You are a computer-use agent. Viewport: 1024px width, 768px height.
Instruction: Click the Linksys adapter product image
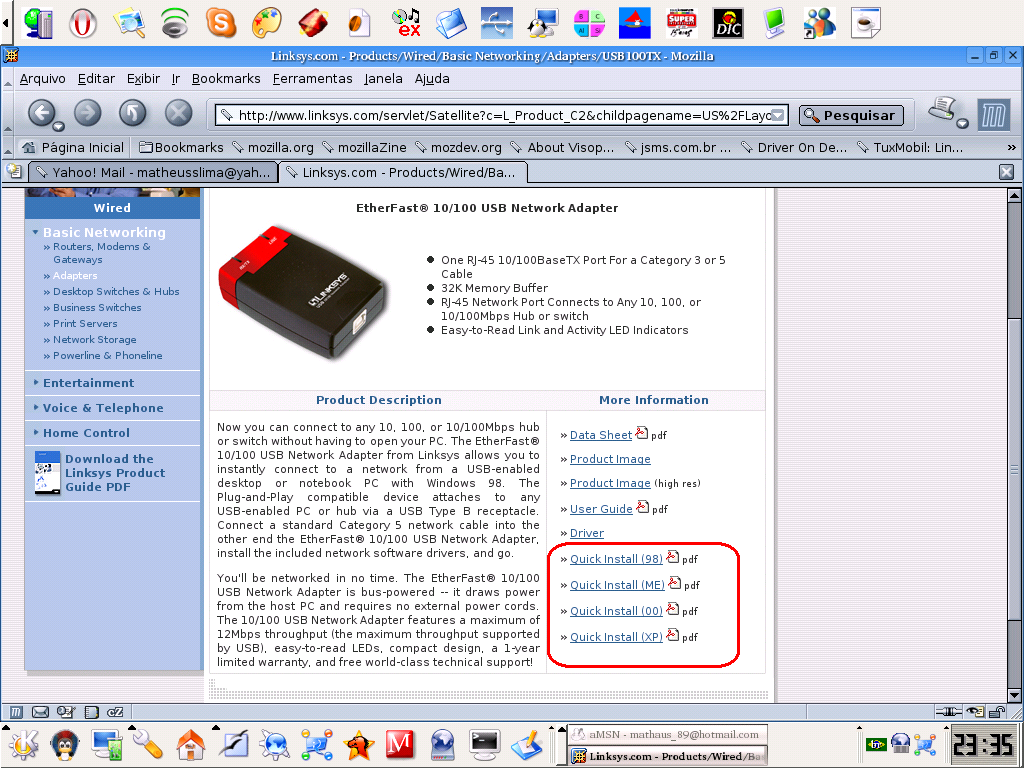coord(304,293)
